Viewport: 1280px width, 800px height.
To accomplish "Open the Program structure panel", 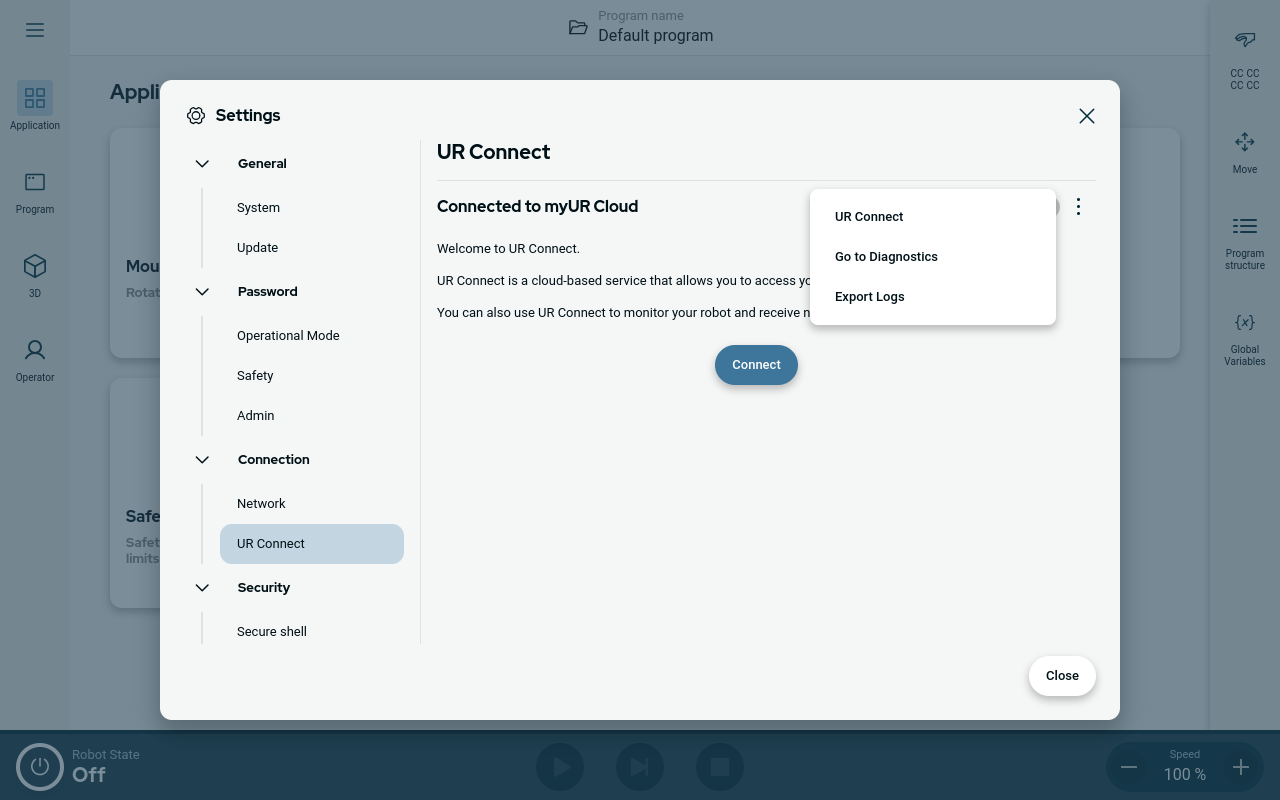I will tap(1244, 227).
